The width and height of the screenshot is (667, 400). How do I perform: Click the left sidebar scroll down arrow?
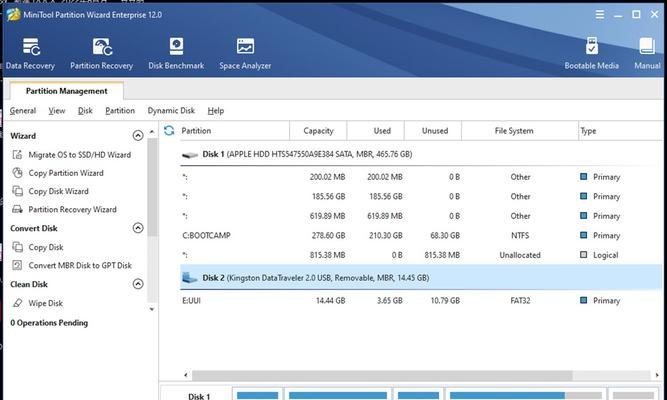pyautogui.click(x=152, y=309)
